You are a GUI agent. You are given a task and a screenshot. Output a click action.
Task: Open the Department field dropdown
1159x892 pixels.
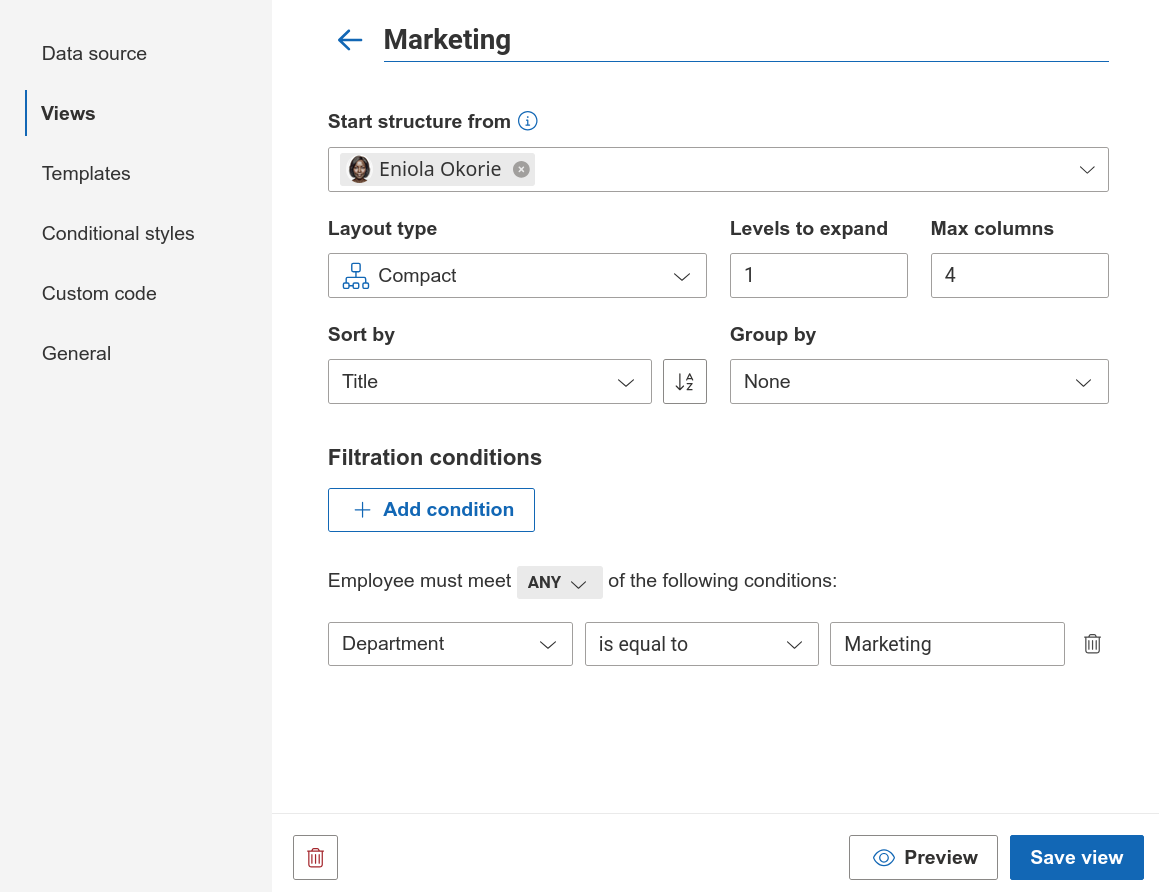(450, 644)
